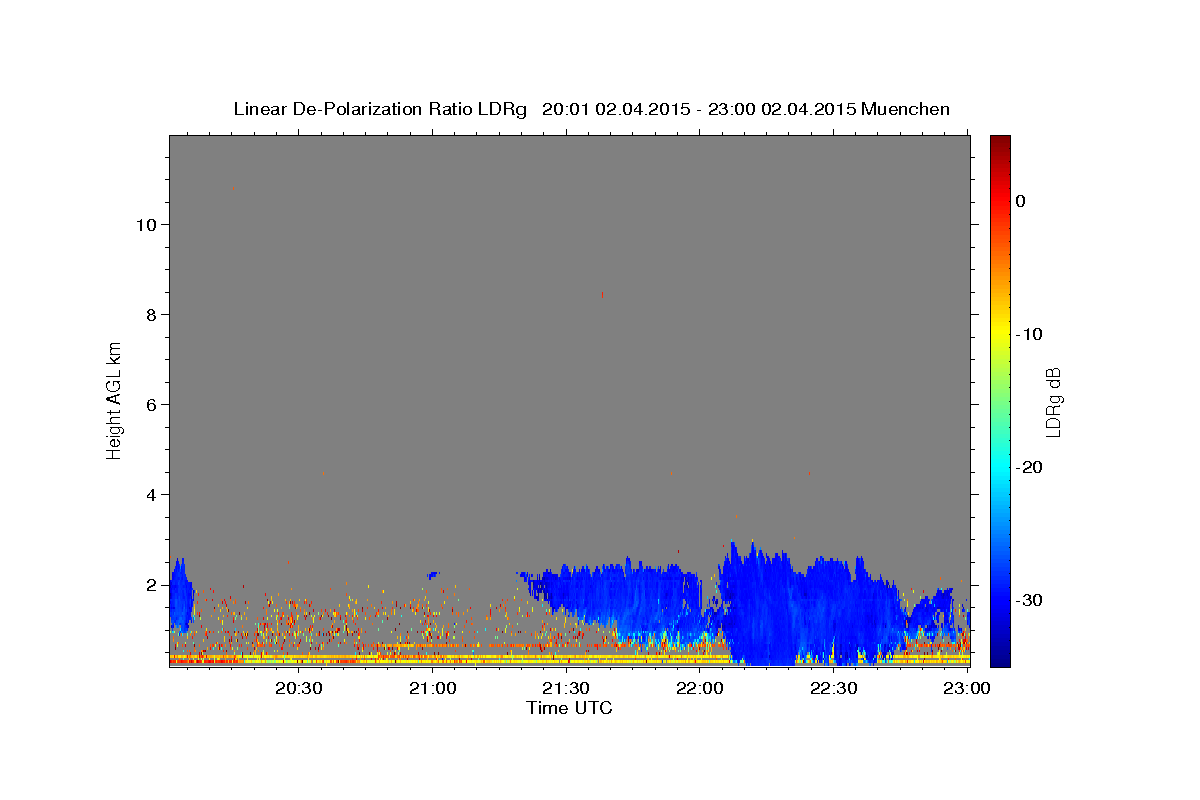Click the height tick label 8
Viewport: 1200px width, 800px height.
tap(149, 315)
